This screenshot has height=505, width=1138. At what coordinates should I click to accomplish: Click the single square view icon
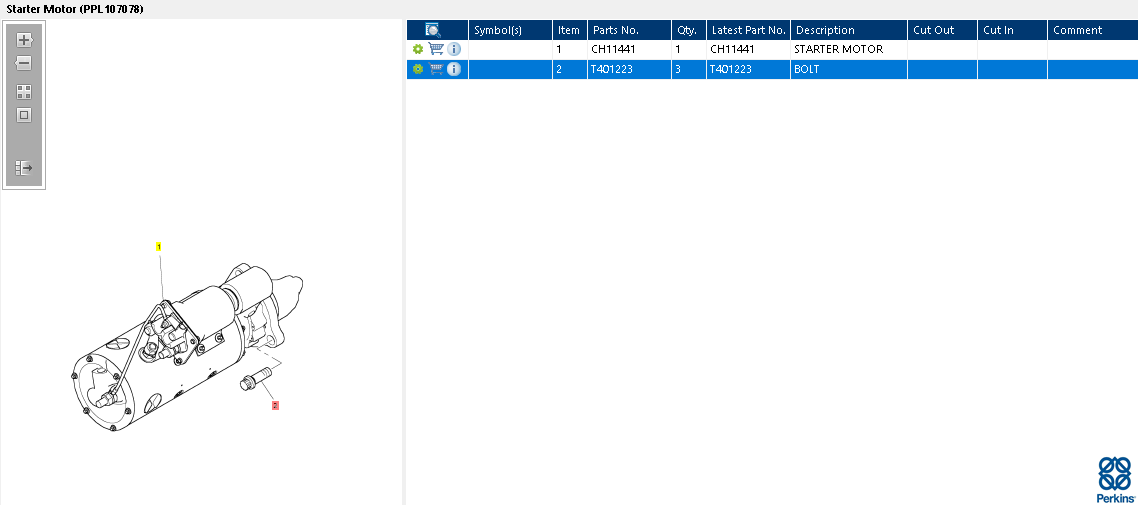[24, 115]
